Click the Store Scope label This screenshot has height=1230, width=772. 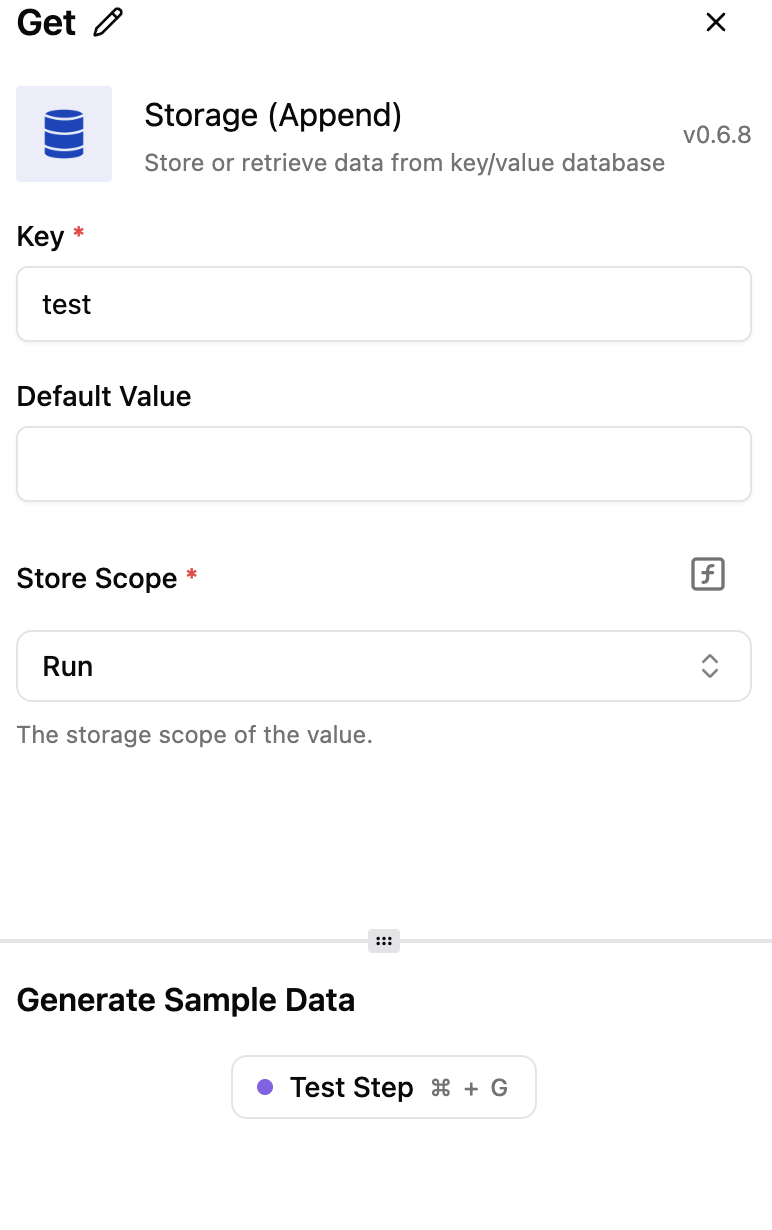97,578
